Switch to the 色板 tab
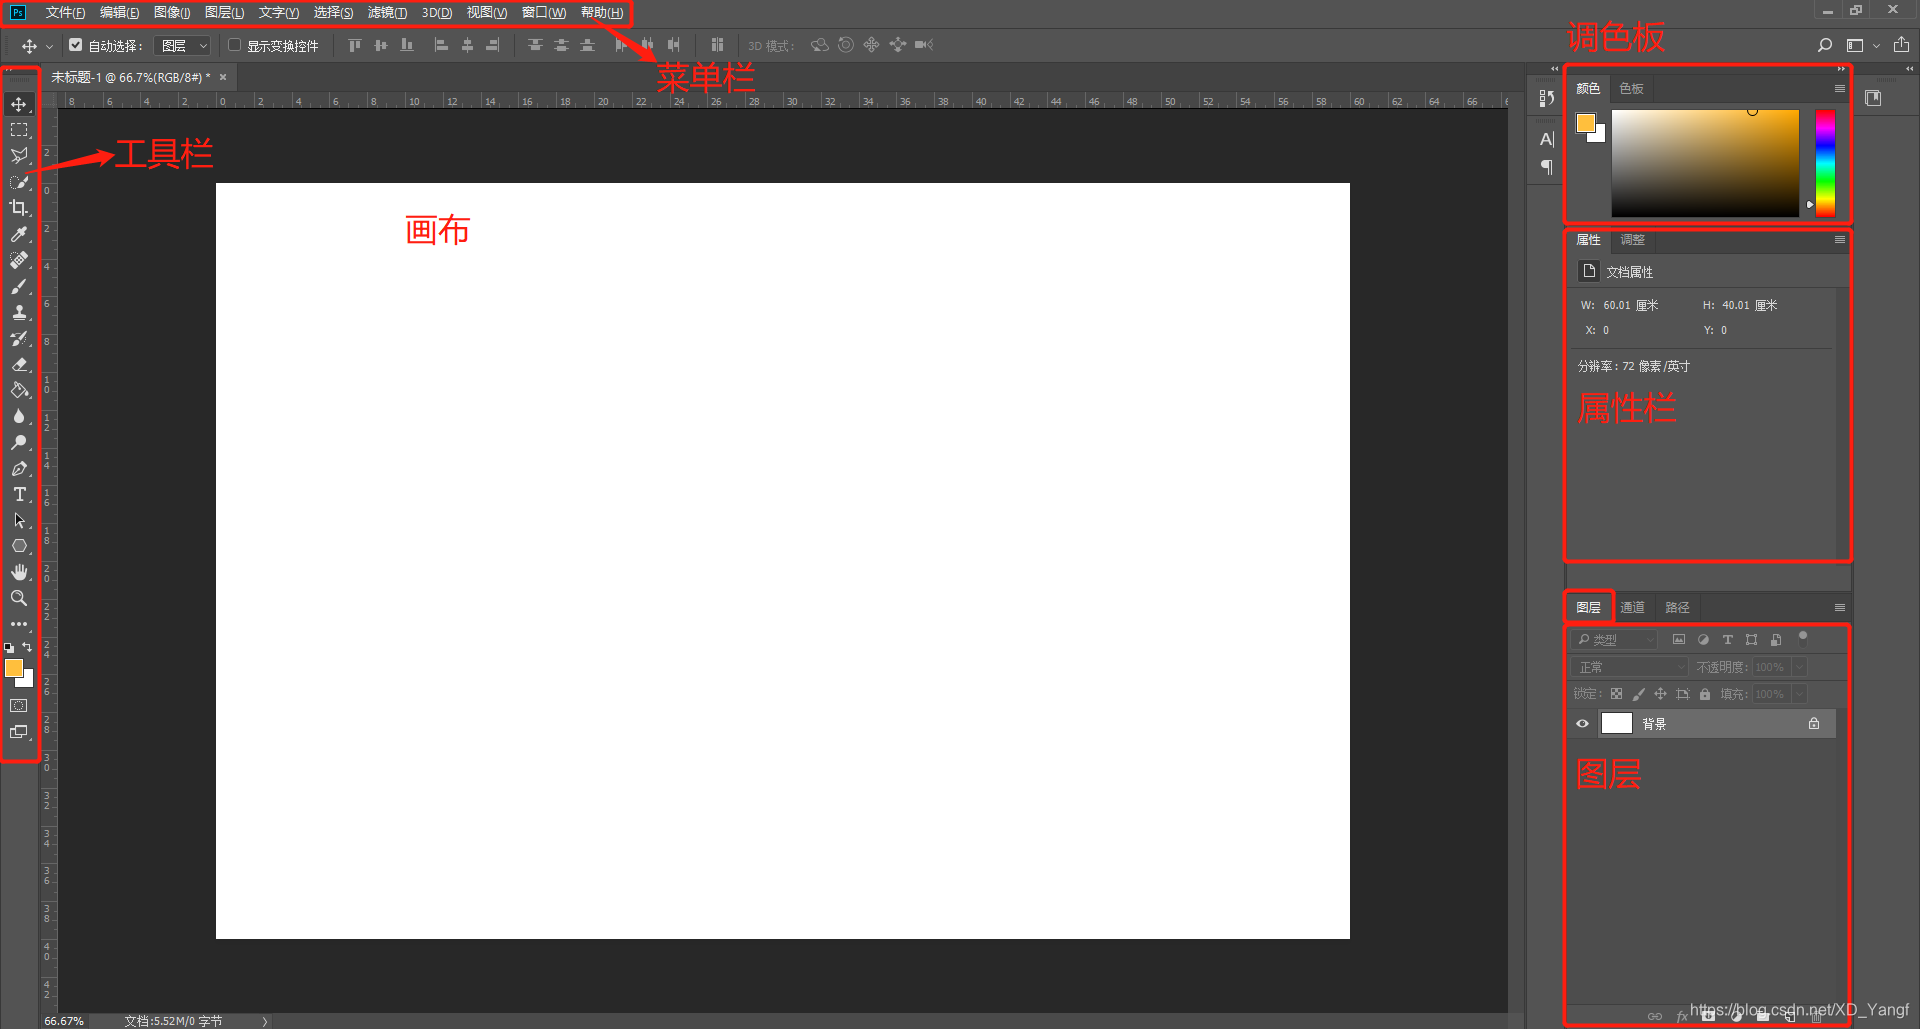Screen dimensions: 1920x1029 [1631, 89]
